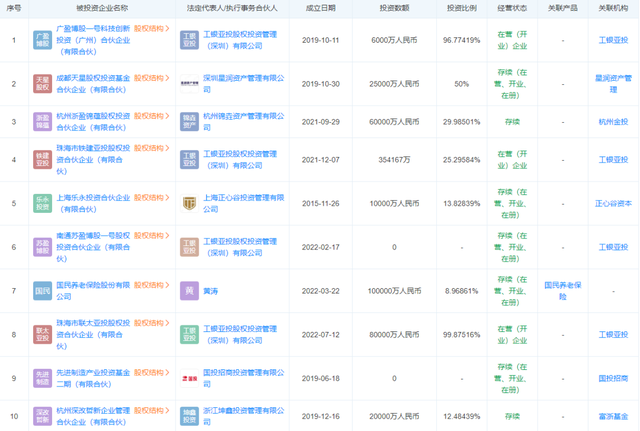Open company 国民养老保险股份有限公司

pos(93,291)
